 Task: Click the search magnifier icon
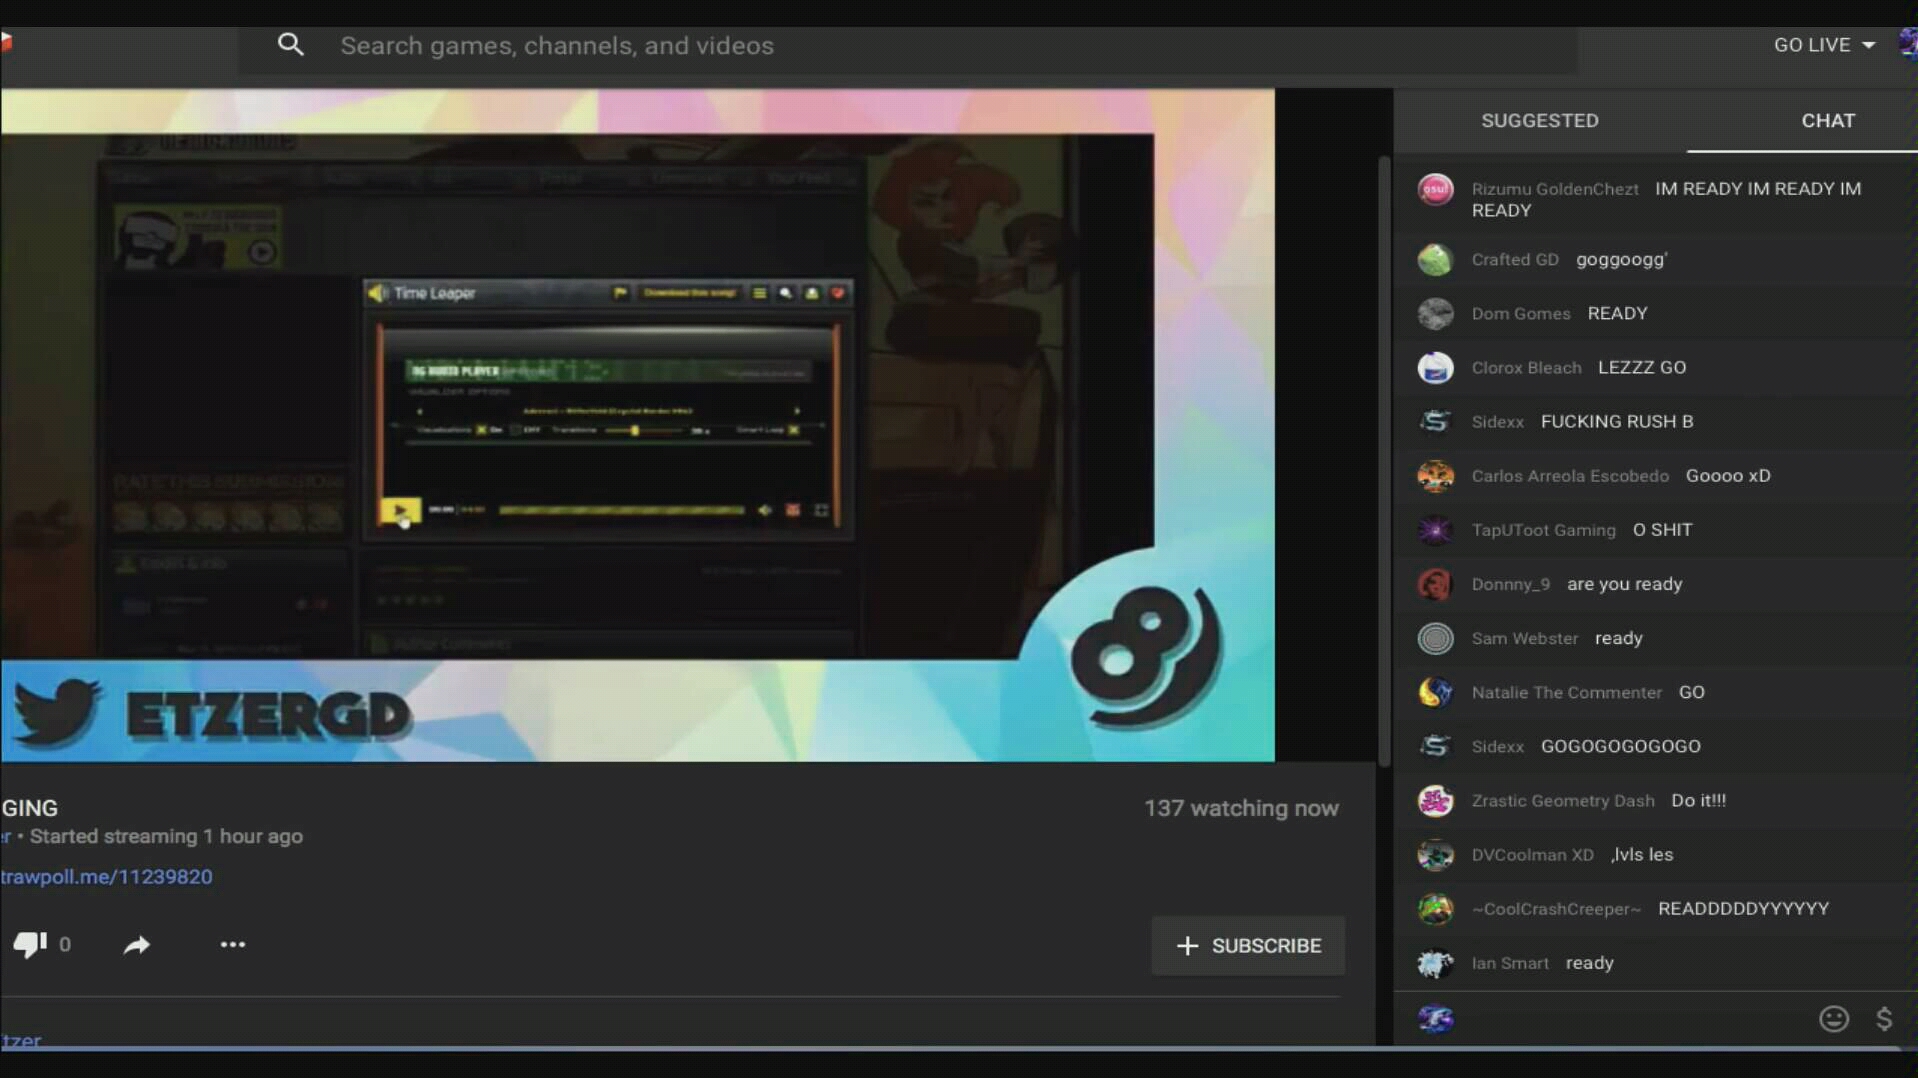(x=290, y=45)
